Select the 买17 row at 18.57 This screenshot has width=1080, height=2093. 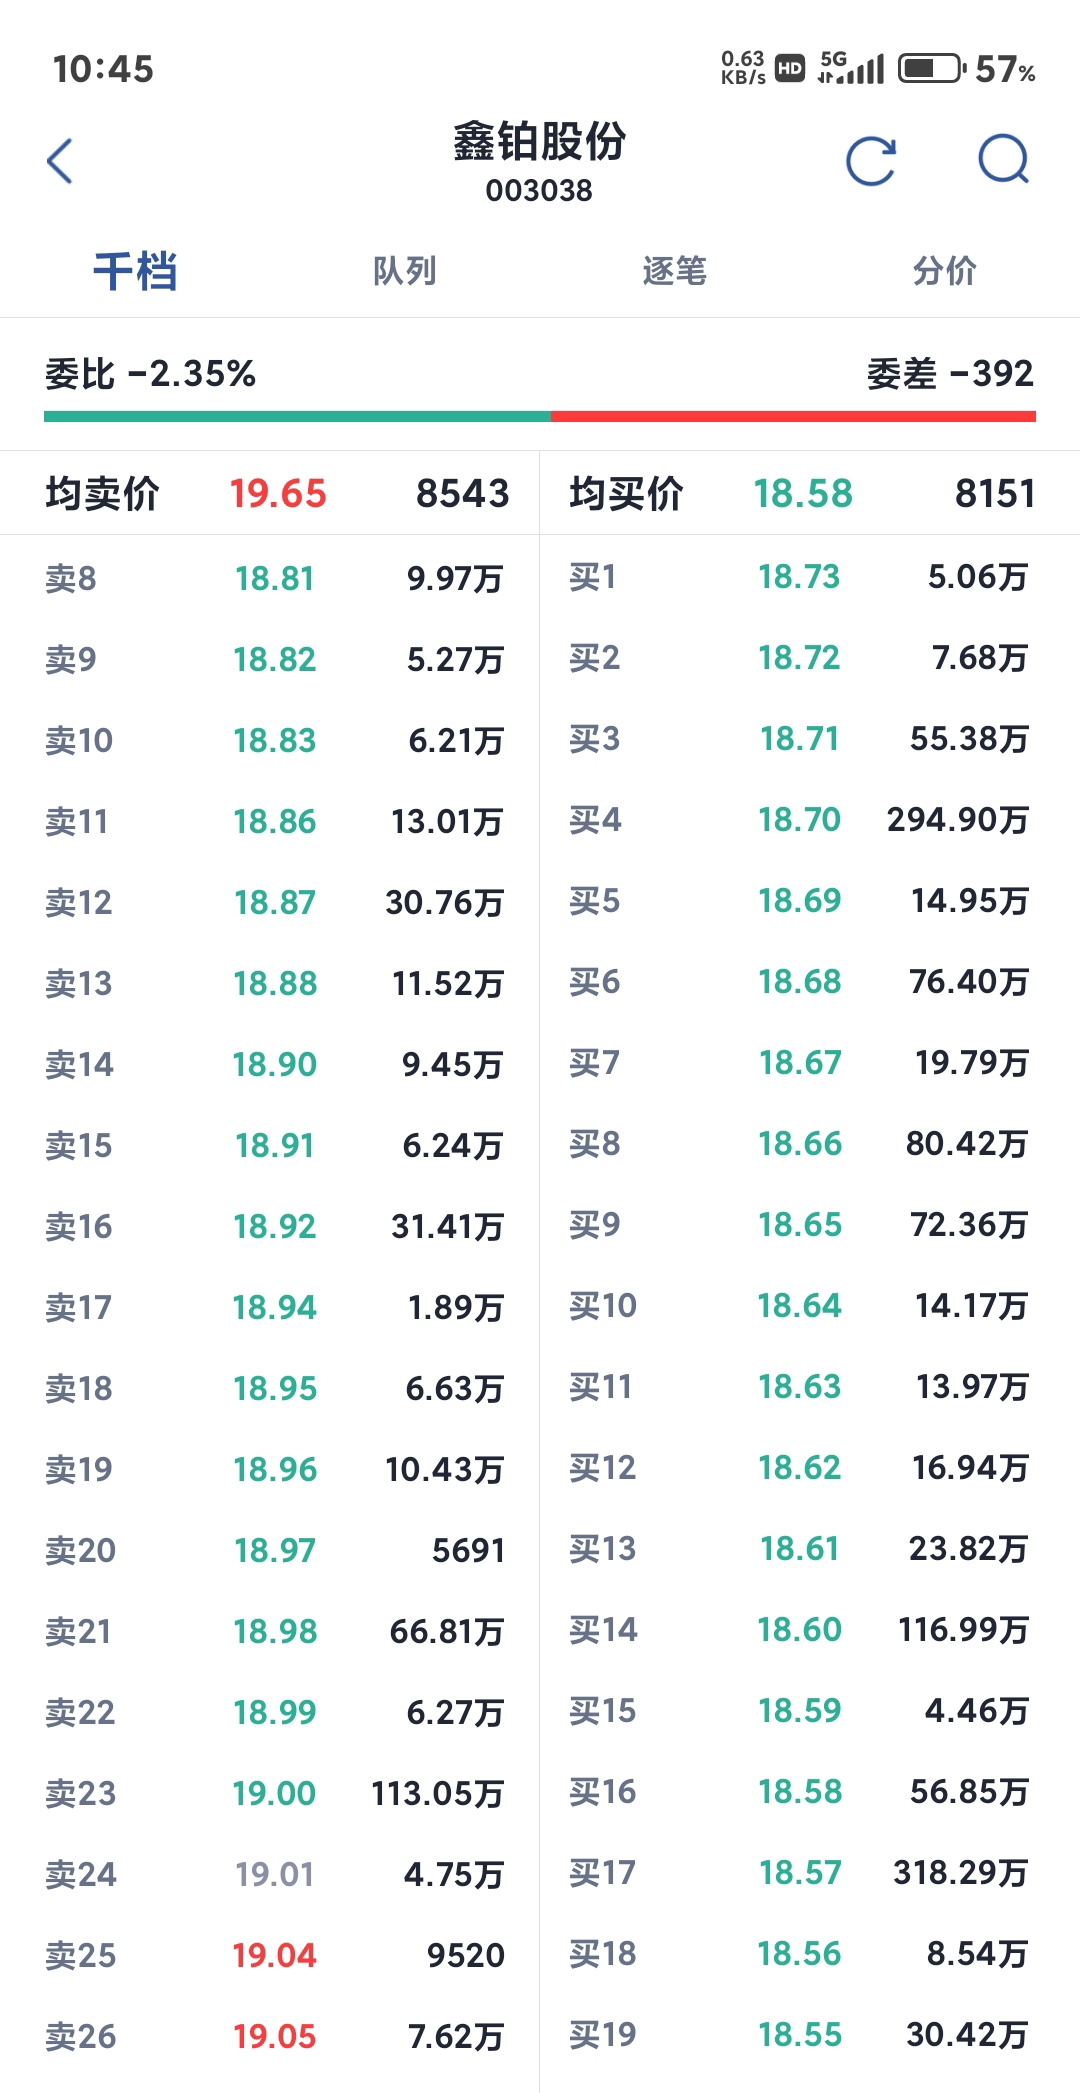point(810,1872)
